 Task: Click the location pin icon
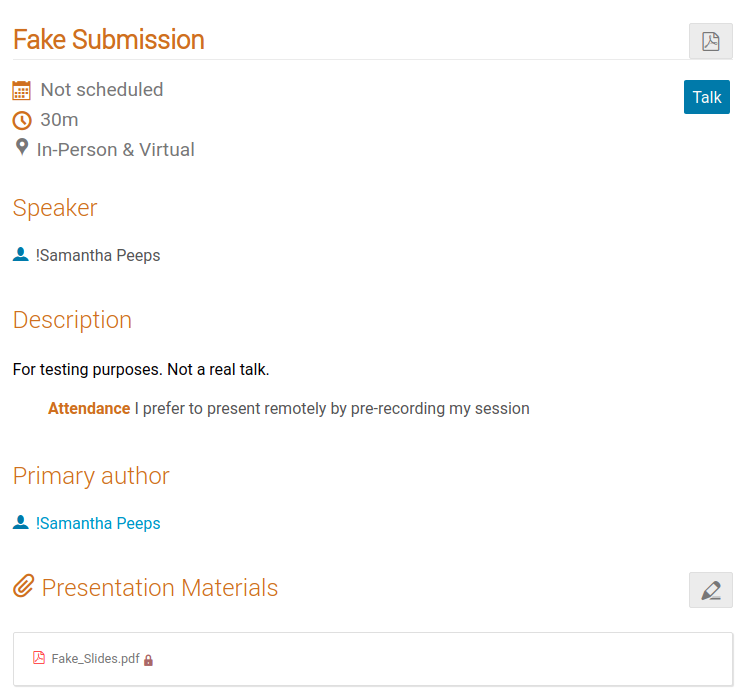(x=22, y=147)
